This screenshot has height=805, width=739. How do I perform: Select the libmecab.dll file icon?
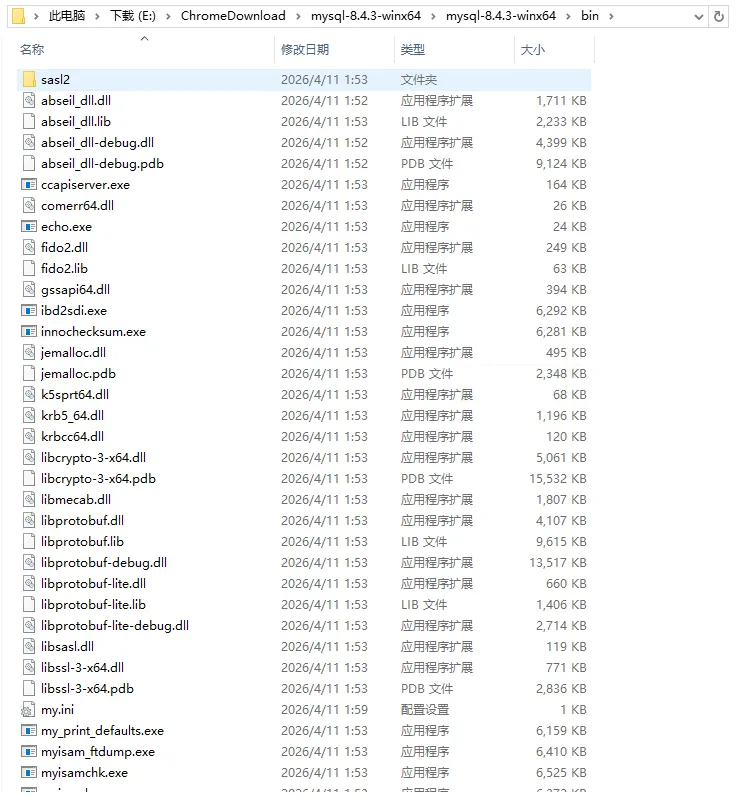[29, 500]
